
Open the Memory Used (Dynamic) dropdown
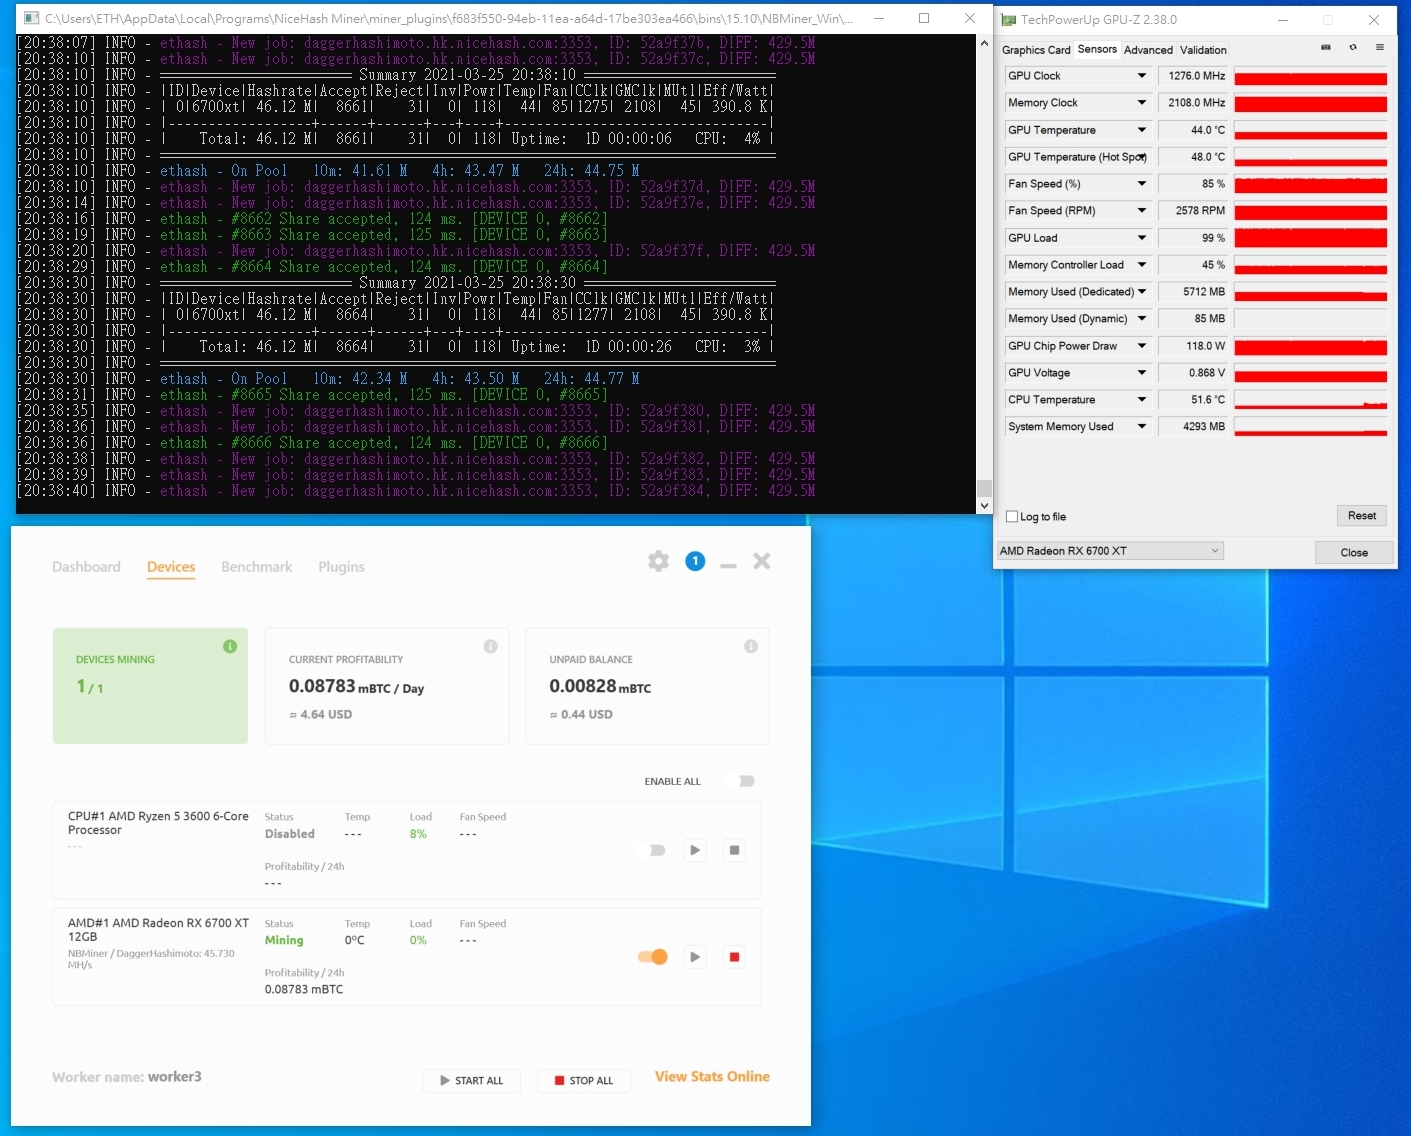[1141, 319]
